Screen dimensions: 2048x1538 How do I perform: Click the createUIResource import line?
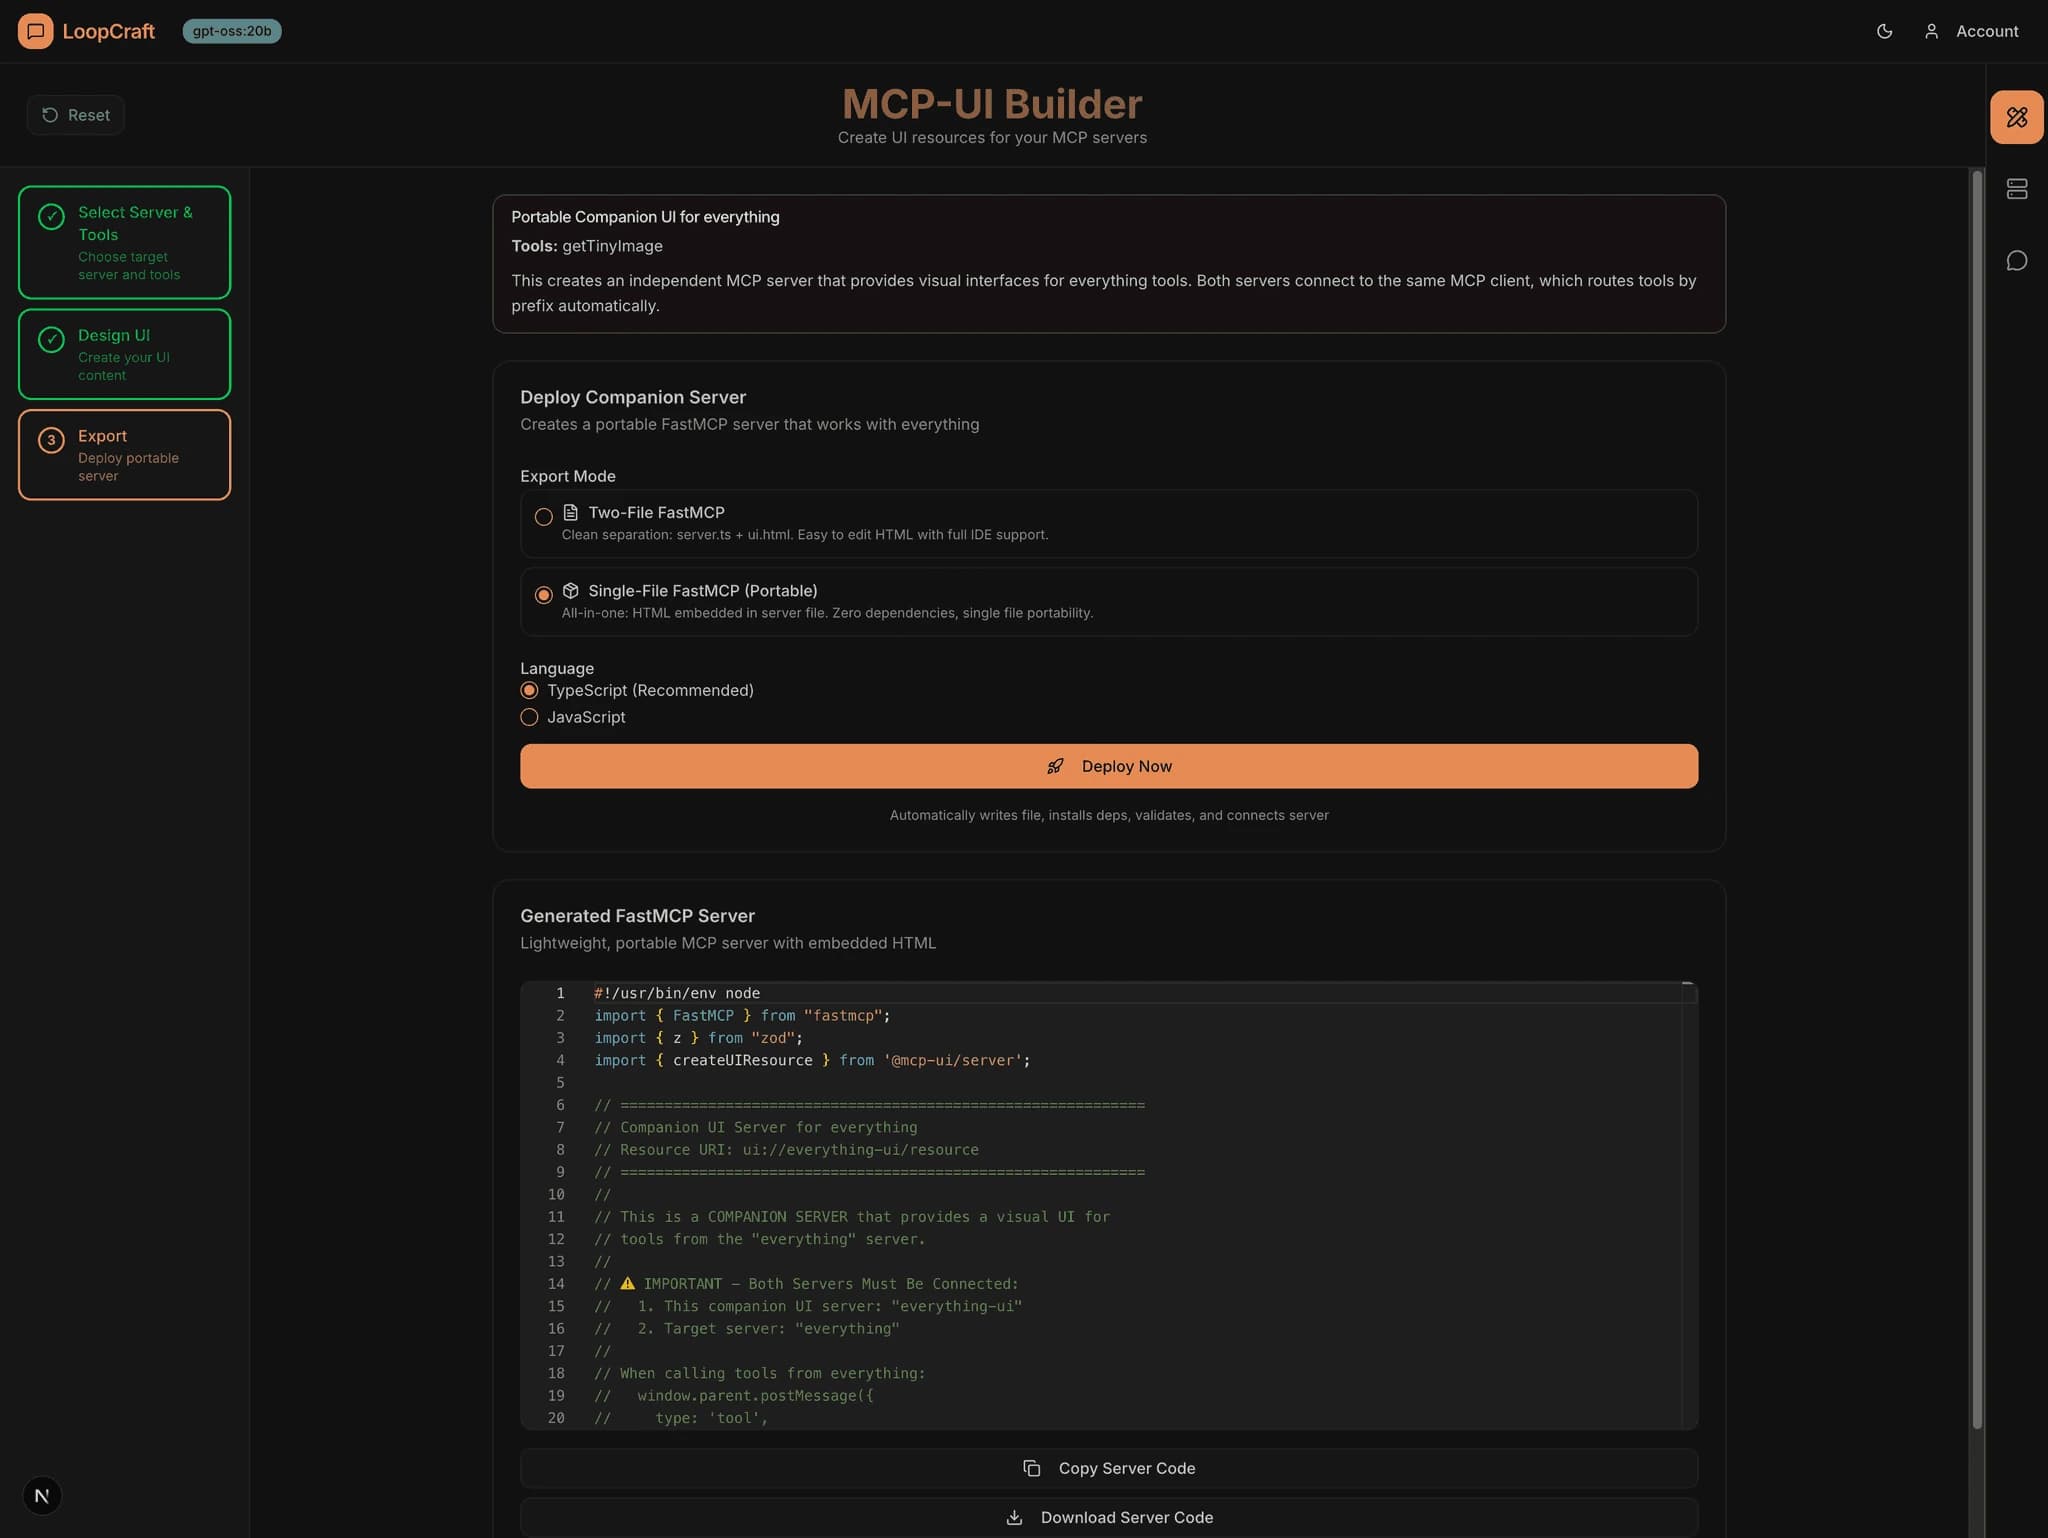812,1060
